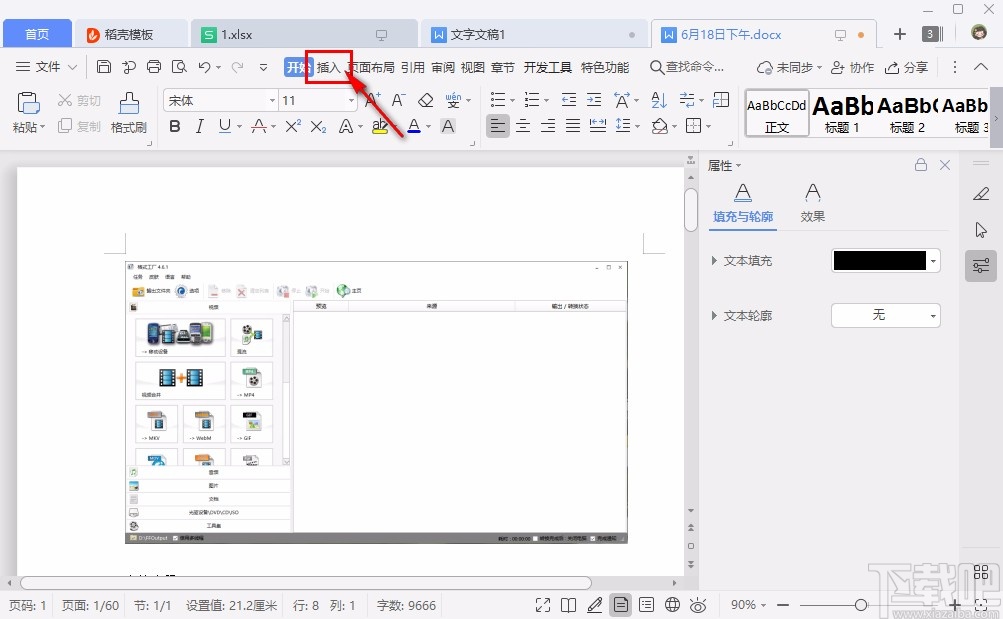
Task: Toggle italic formatting
Action: 198,127
